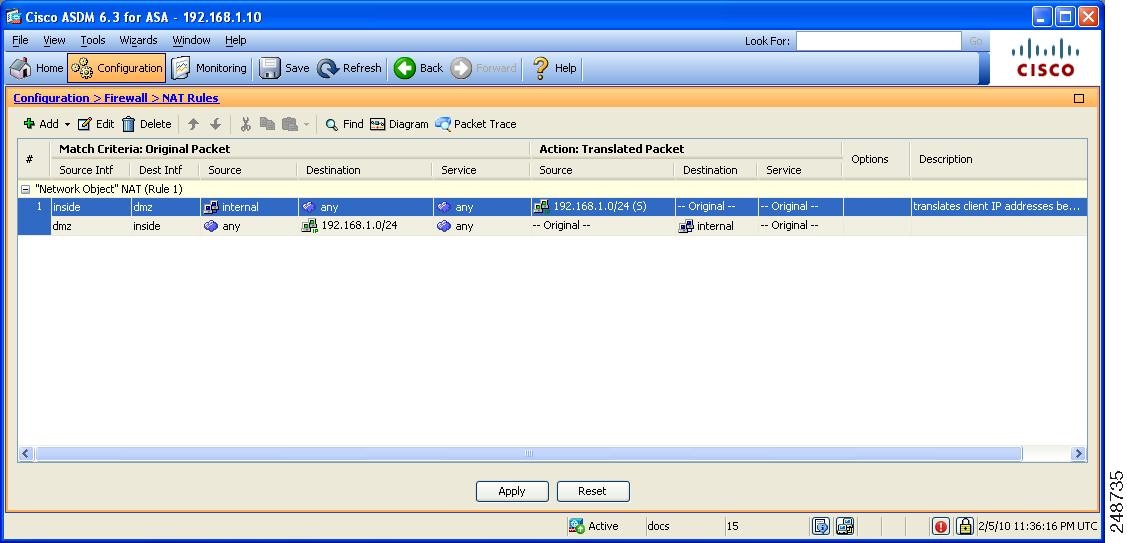The width and height of the screenshot is (1127, 543).
Task: Click the lock icon in status bar
Action: click(x=965, y=526)
